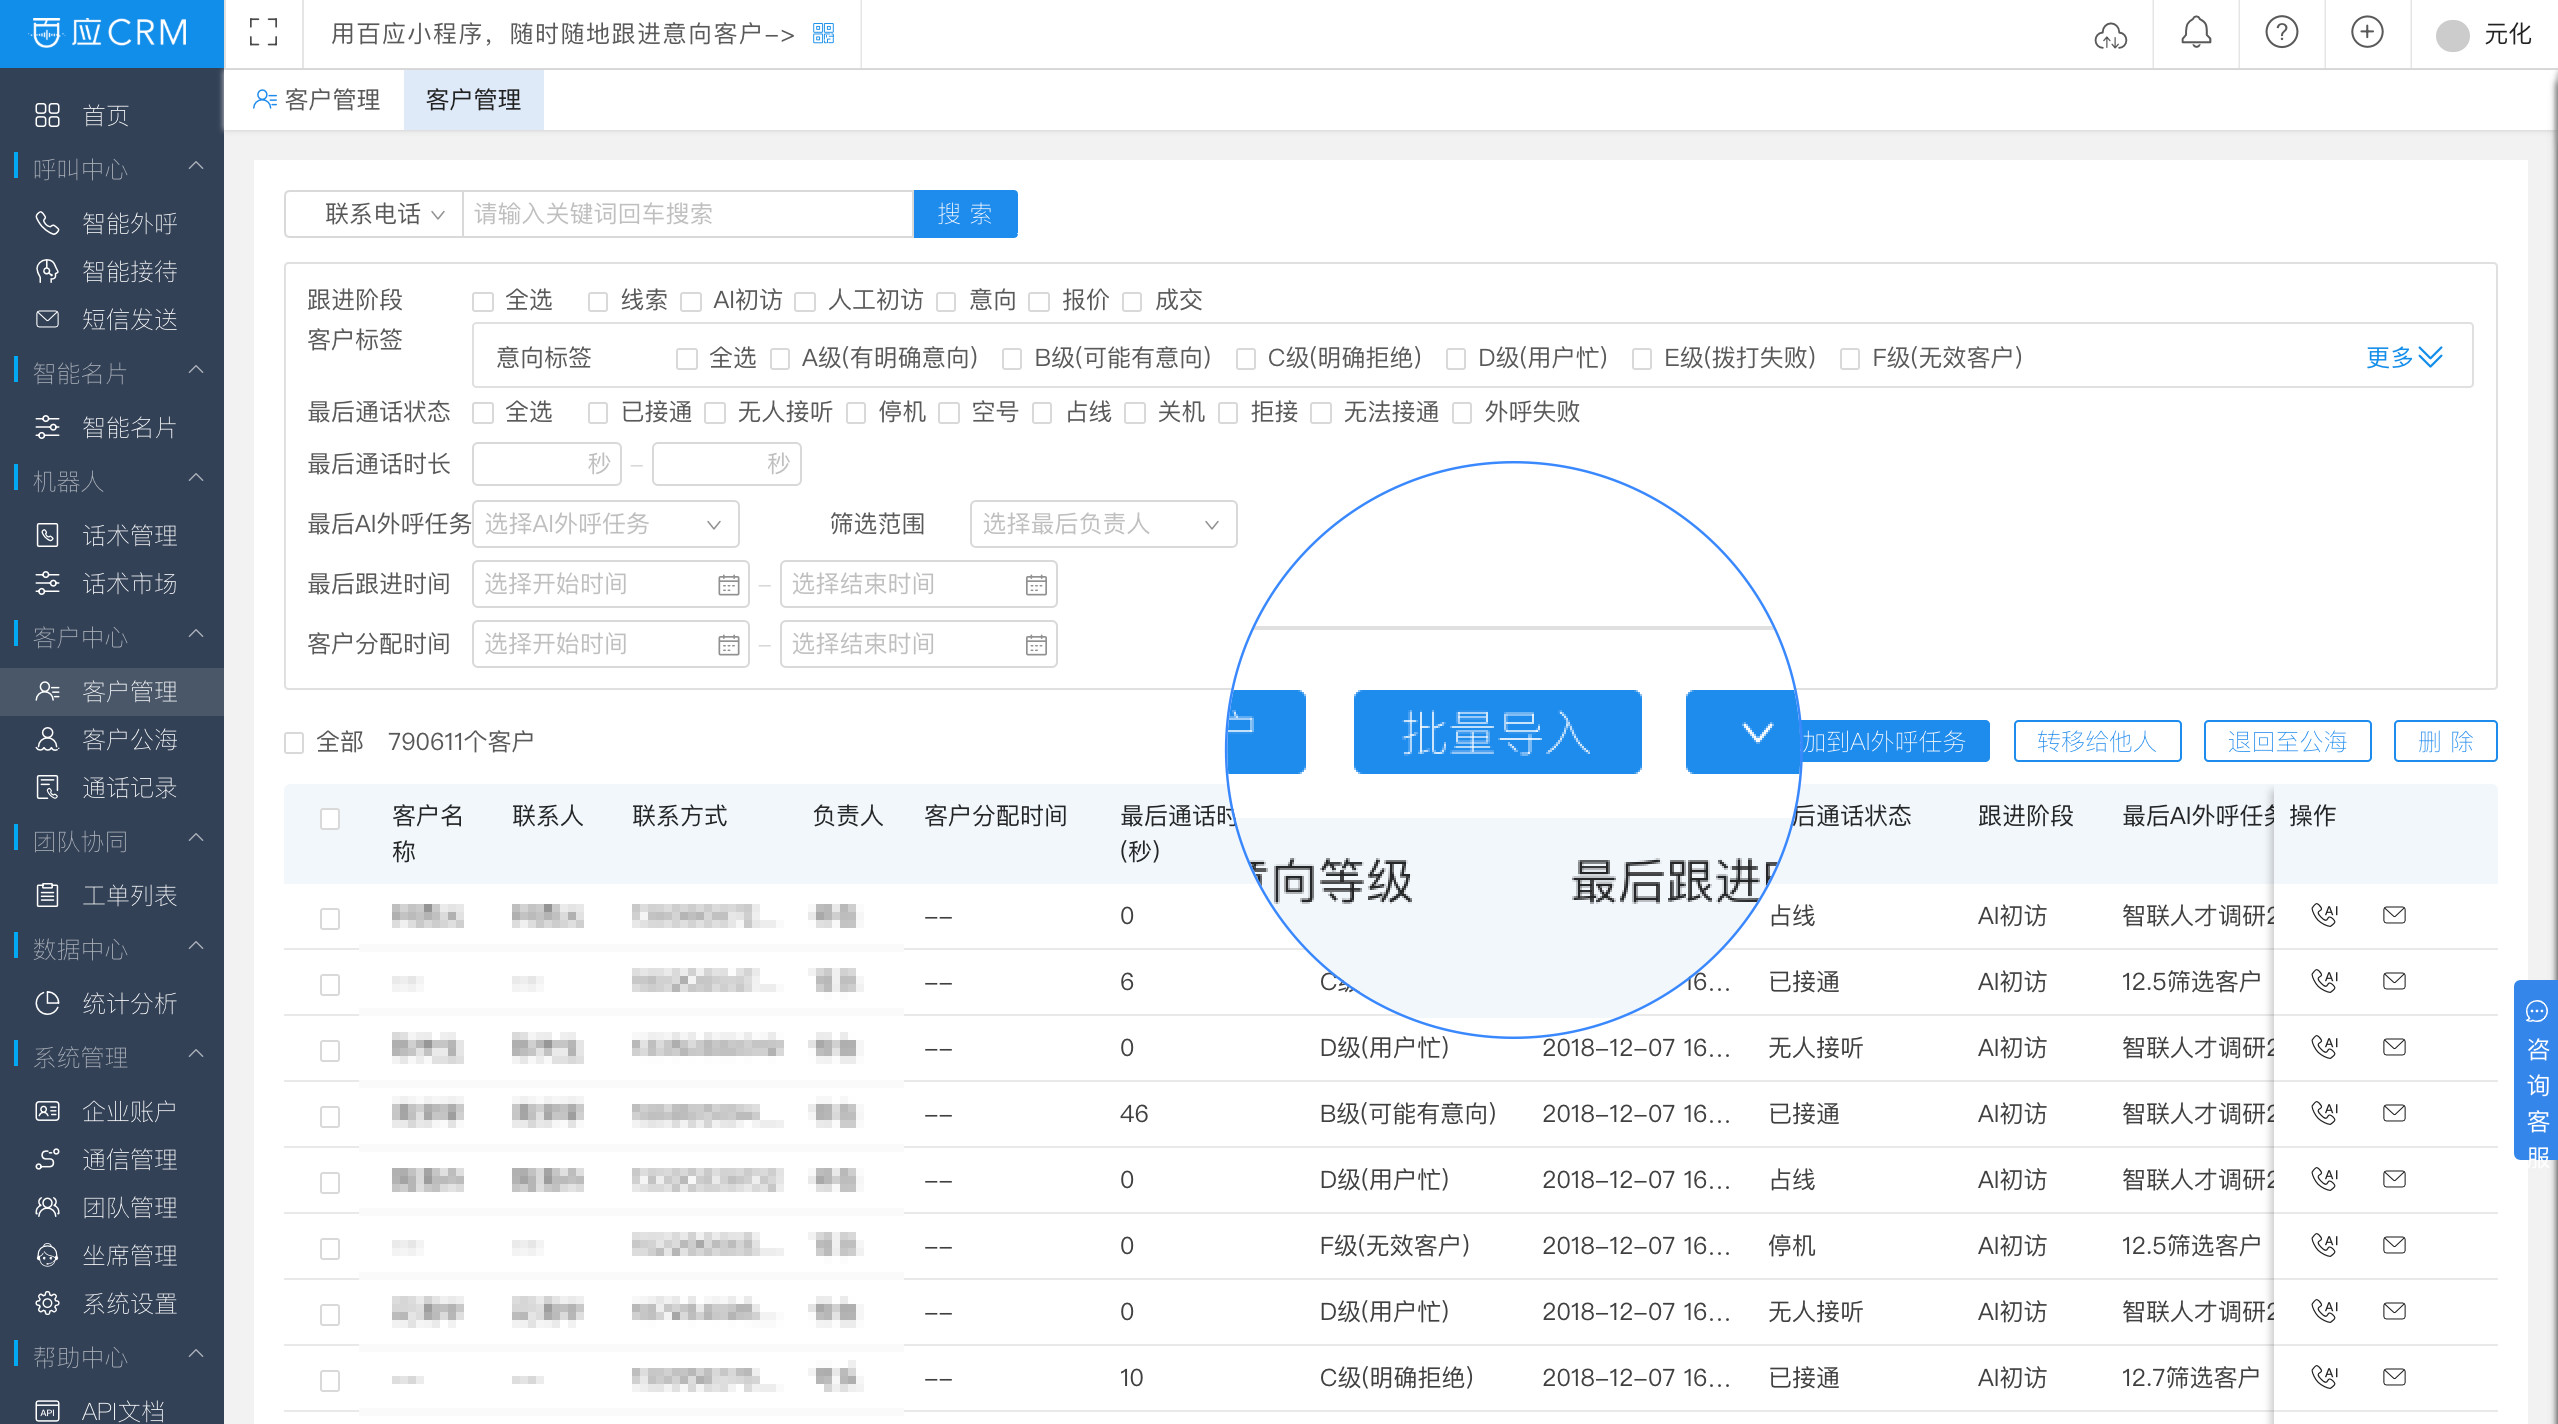Screen dimensions: 2558x1424
Task: Toggle the table header select-all checkbox
Action: pos(330,819)
